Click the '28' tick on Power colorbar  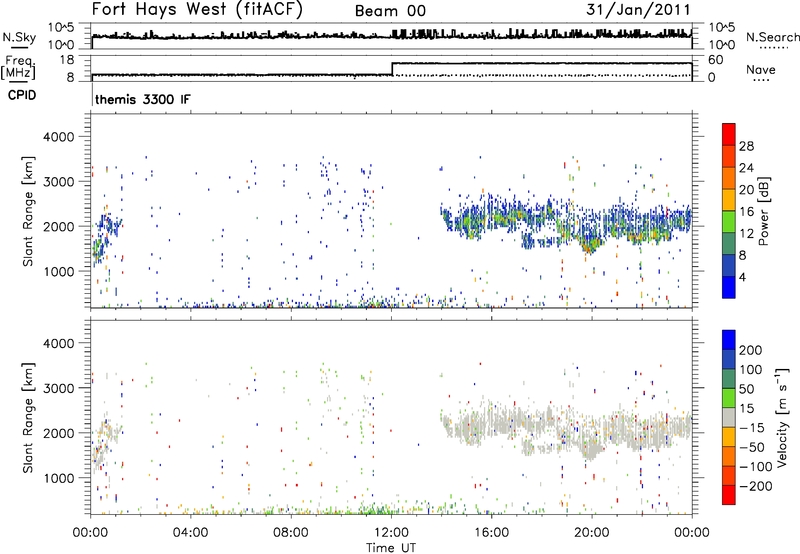coord(746,146)
